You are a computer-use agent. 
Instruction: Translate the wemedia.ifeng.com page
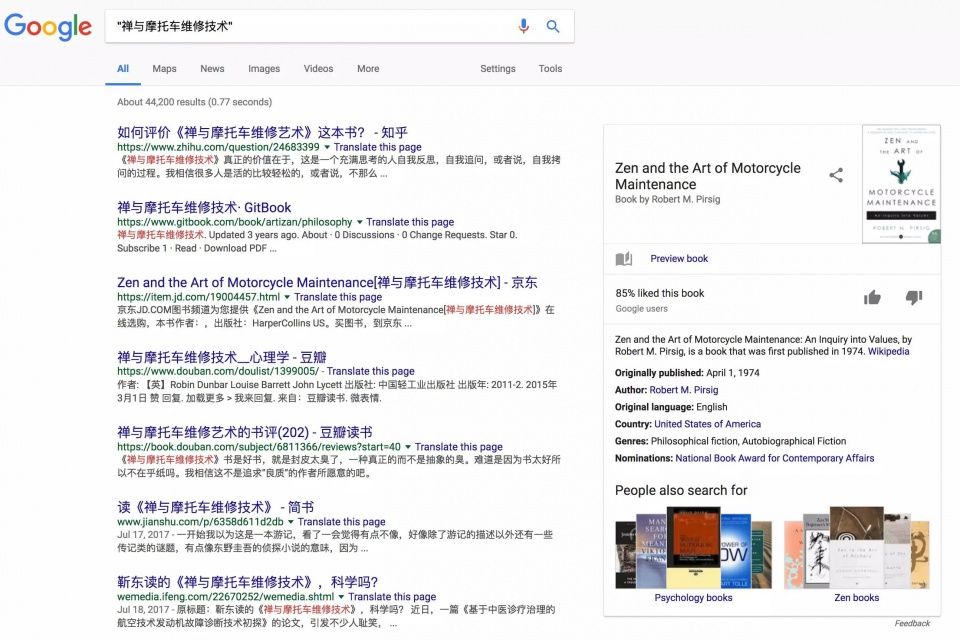click(x=392, y=596)
